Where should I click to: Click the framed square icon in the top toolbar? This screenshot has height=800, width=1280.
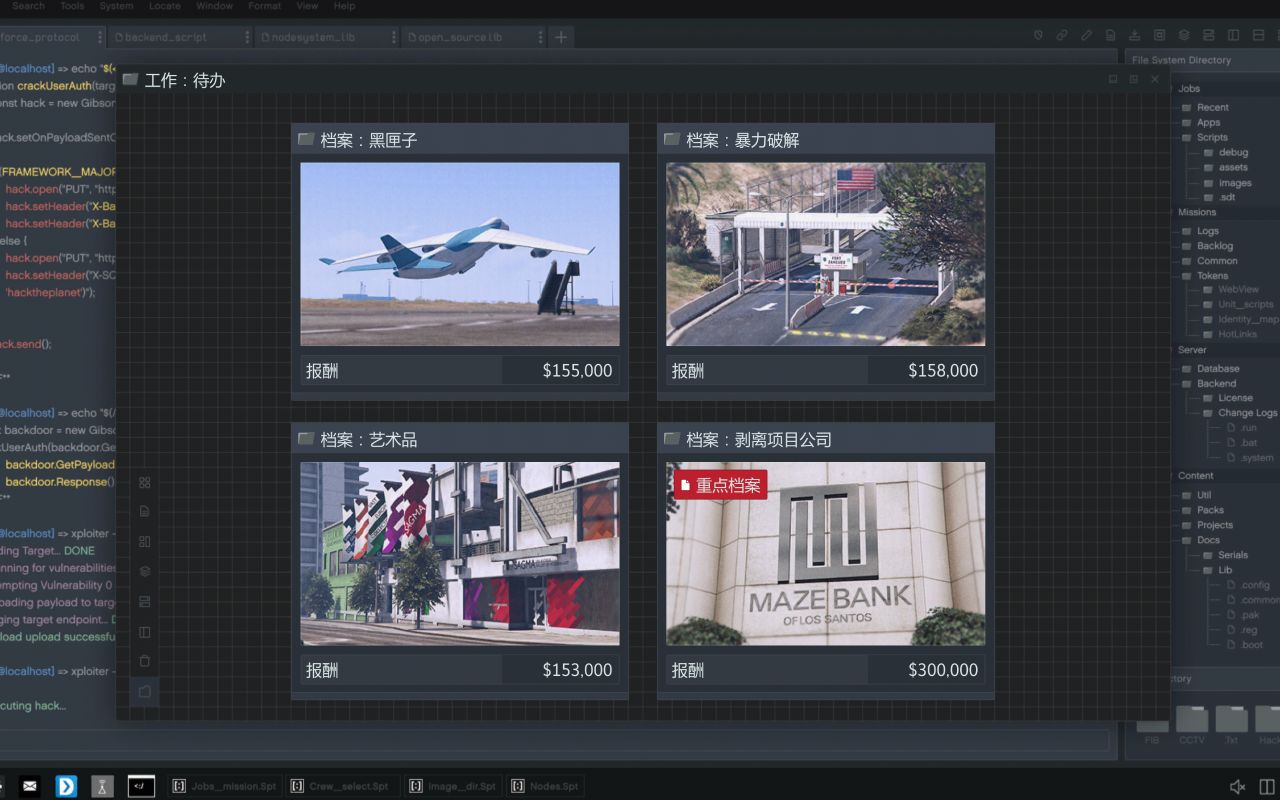coord(1160,36)
